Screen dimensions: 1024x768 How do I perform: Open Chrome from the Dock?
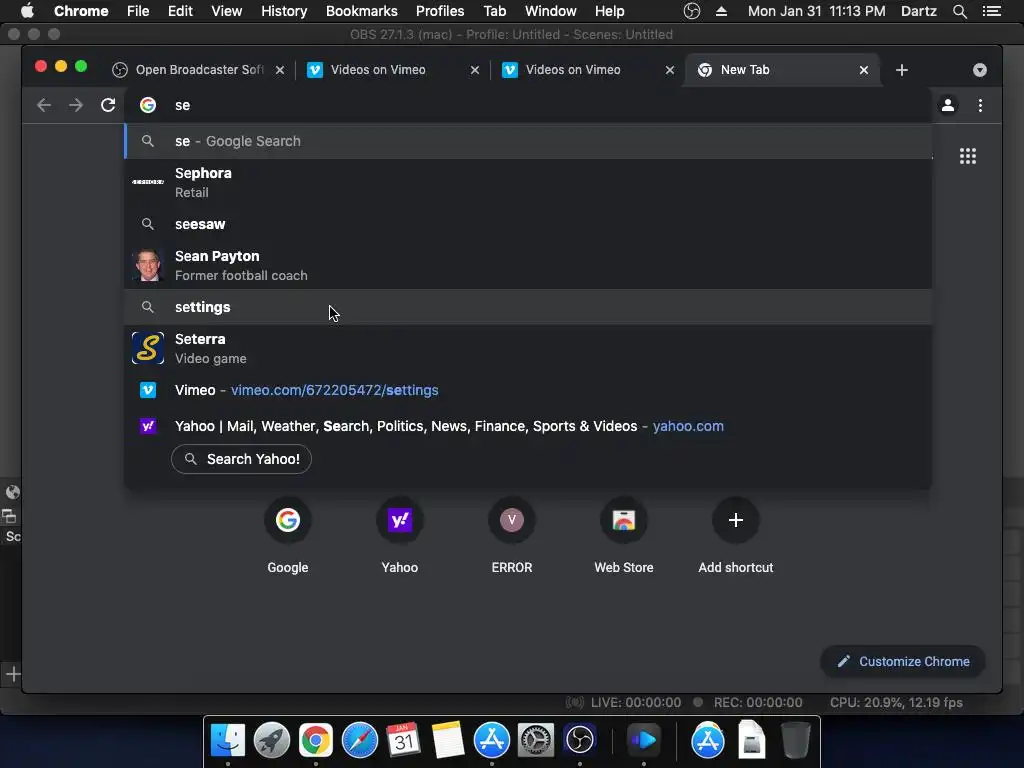[315, 740]
